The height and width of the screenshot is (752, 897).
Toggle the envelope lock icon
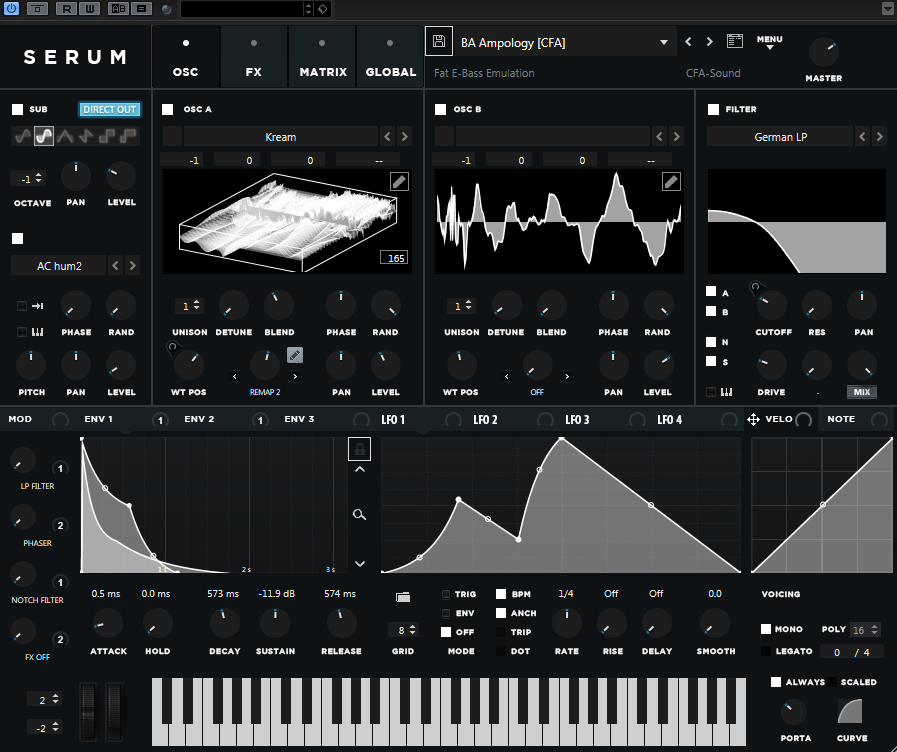tap(359, 449)
